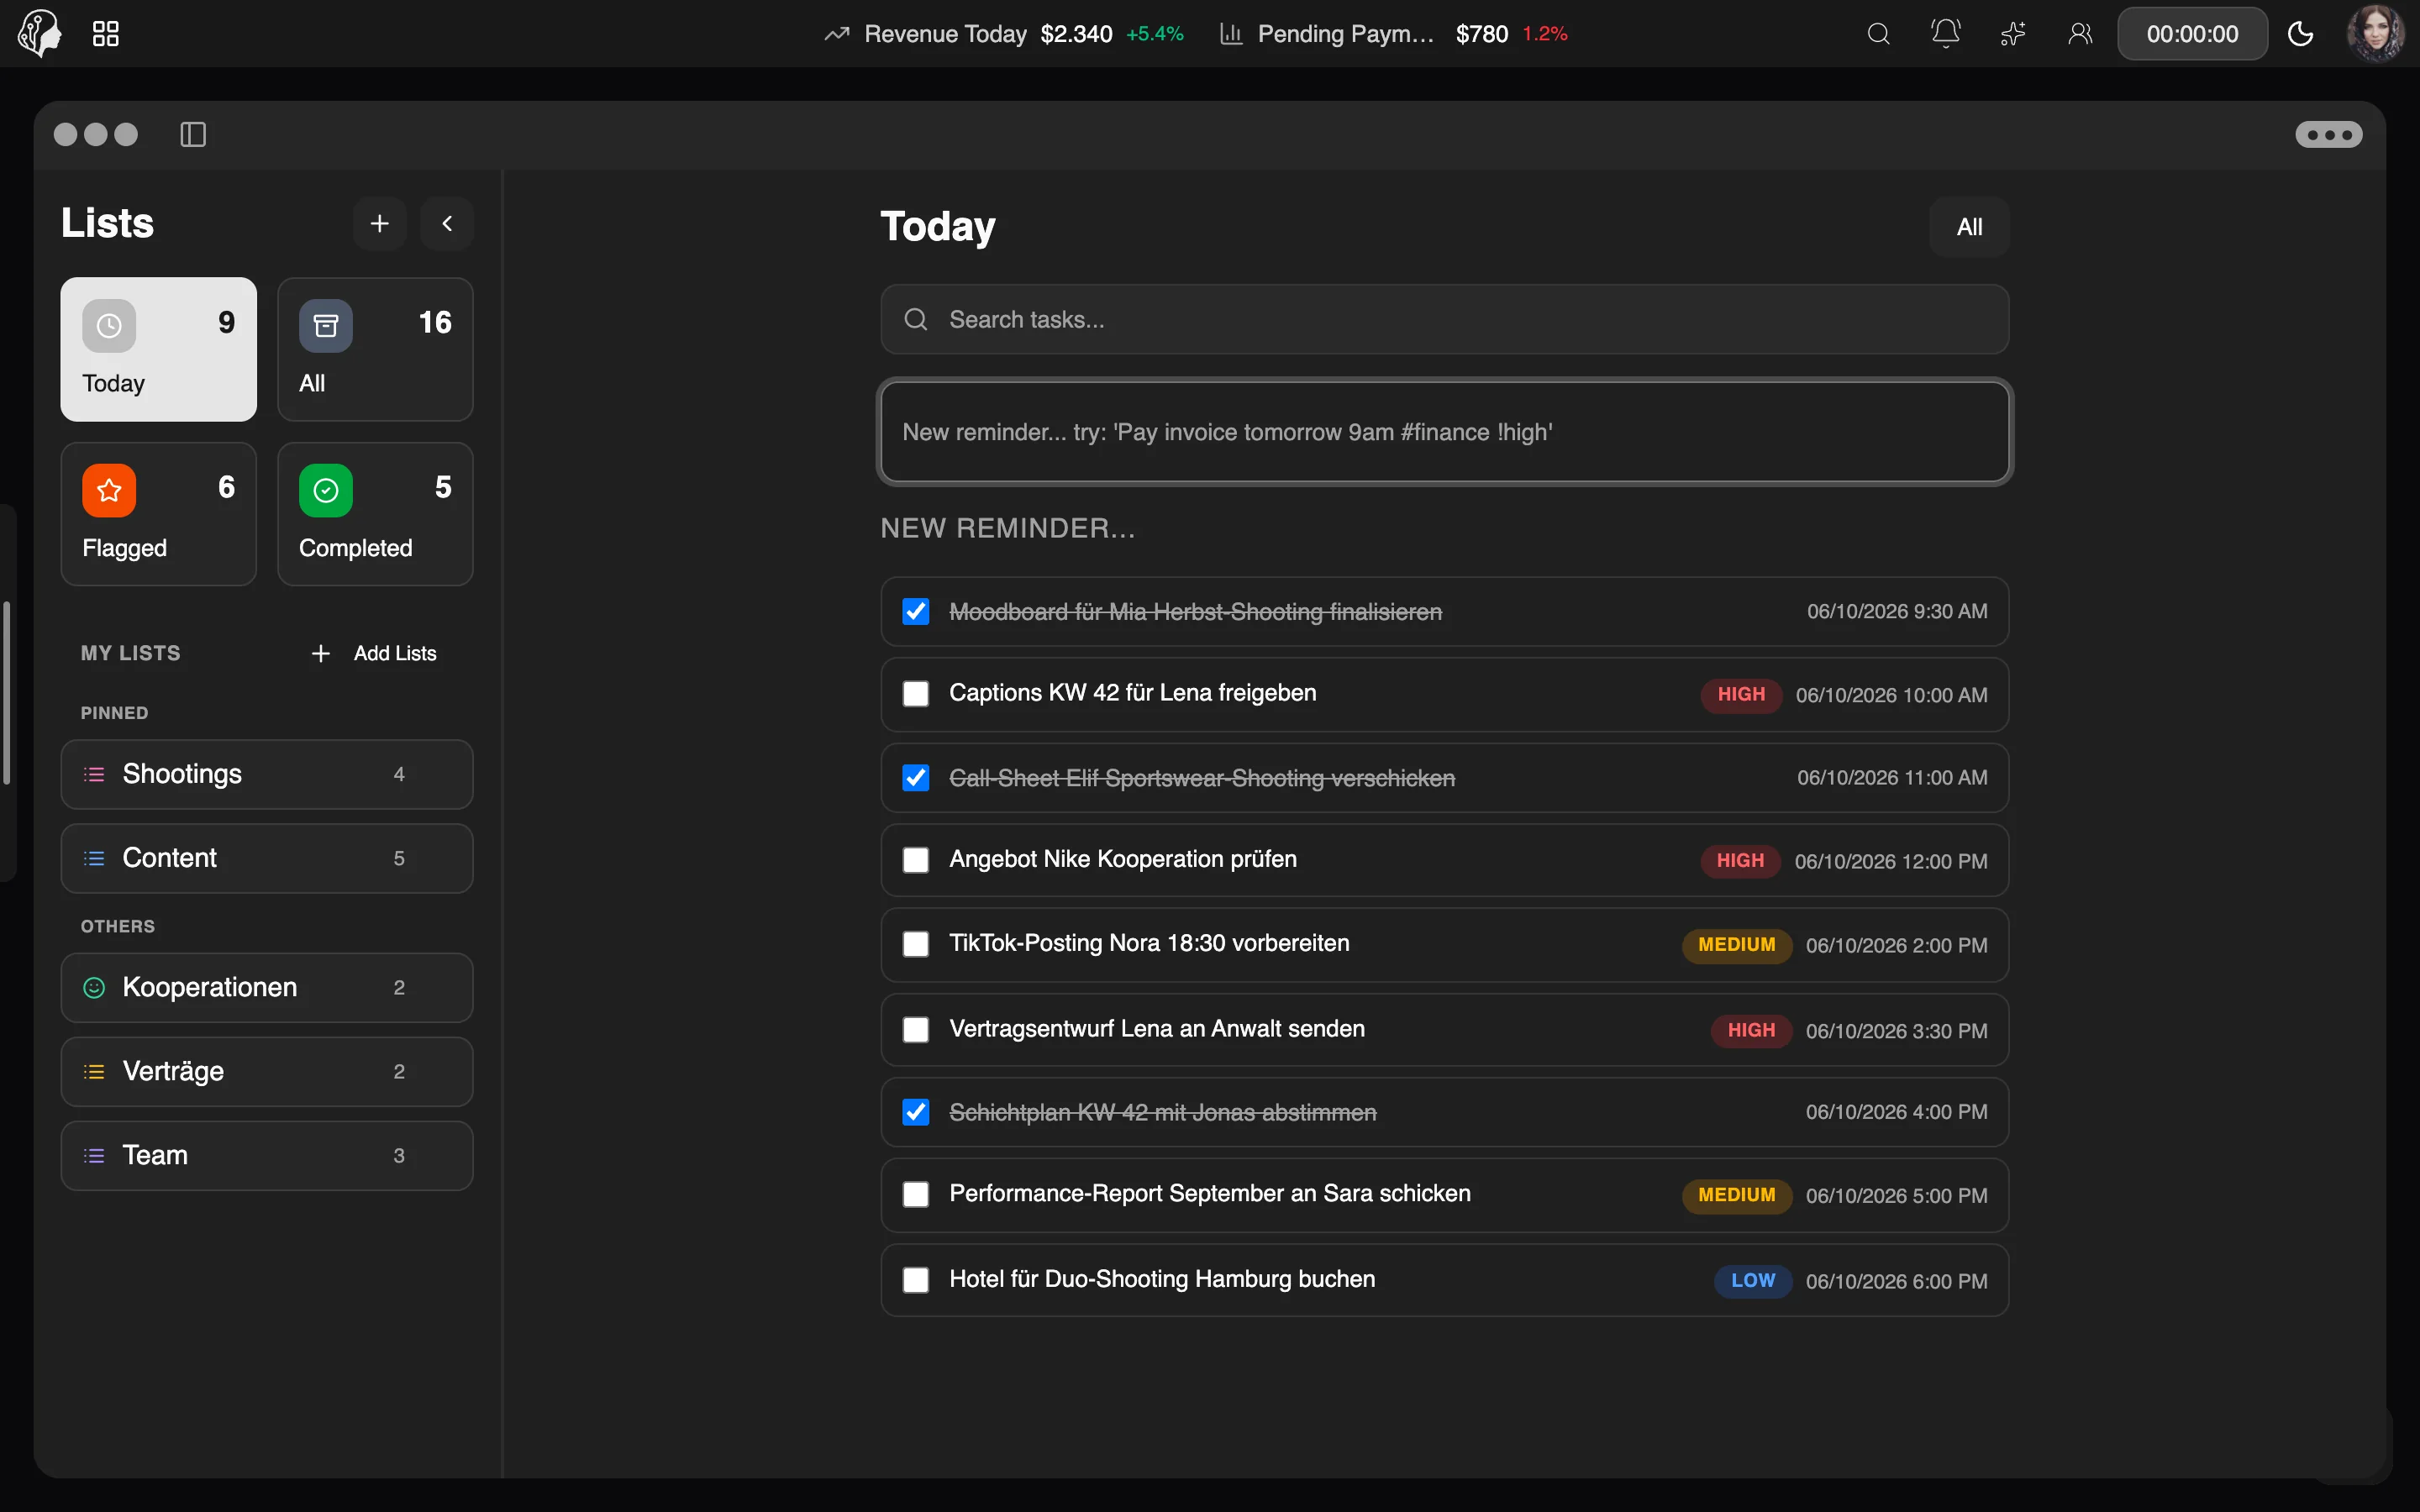
Task: Click due date 06/10/2026 3:30 PM
Action: coord(1896,1031)
